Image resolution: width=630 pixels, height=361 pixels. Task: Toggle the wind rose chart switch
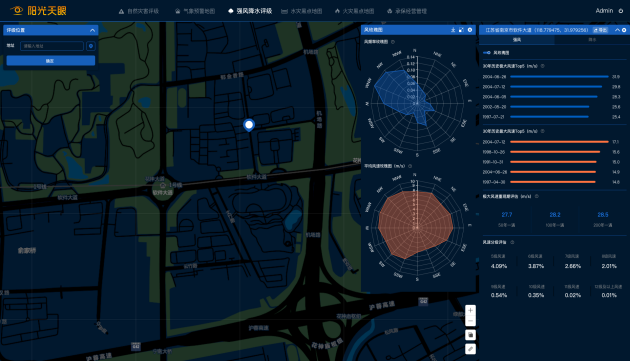tap(487, 53)
